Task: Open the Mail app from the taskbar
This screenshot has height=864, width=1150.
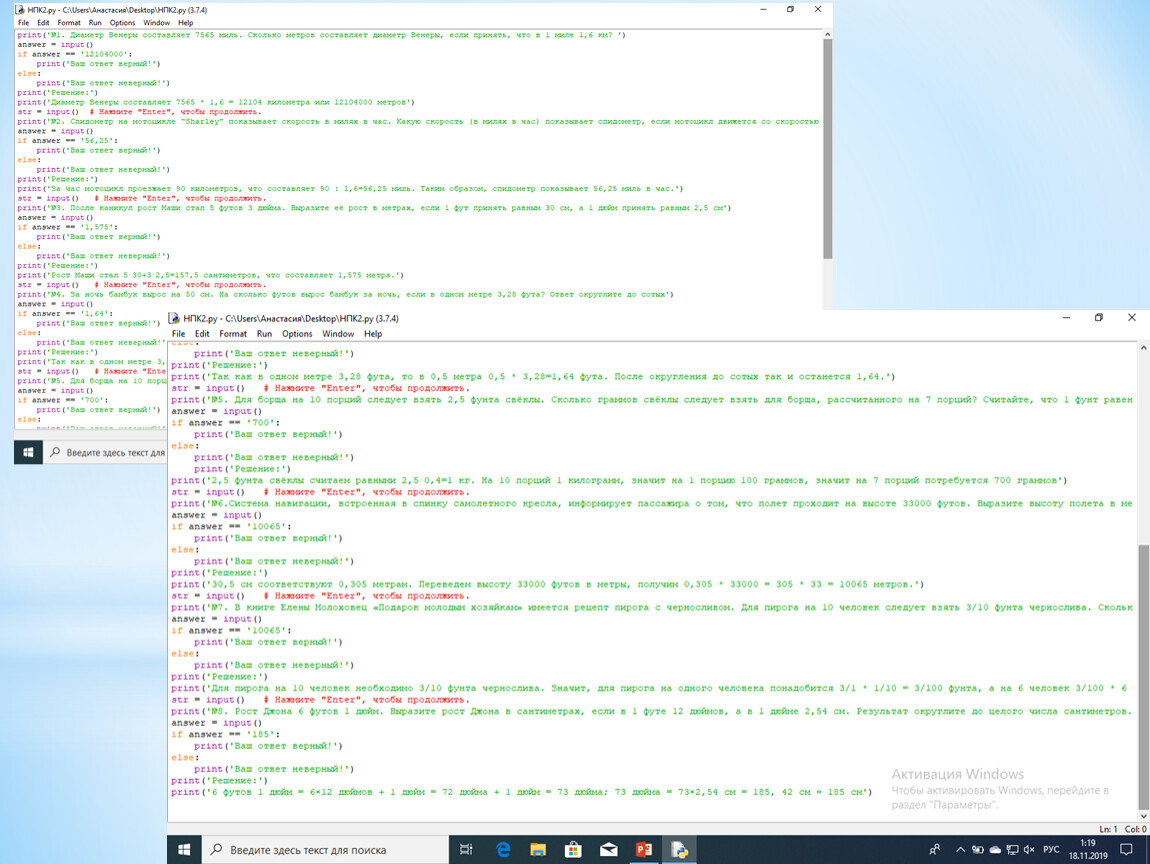Action: (609, 850)
